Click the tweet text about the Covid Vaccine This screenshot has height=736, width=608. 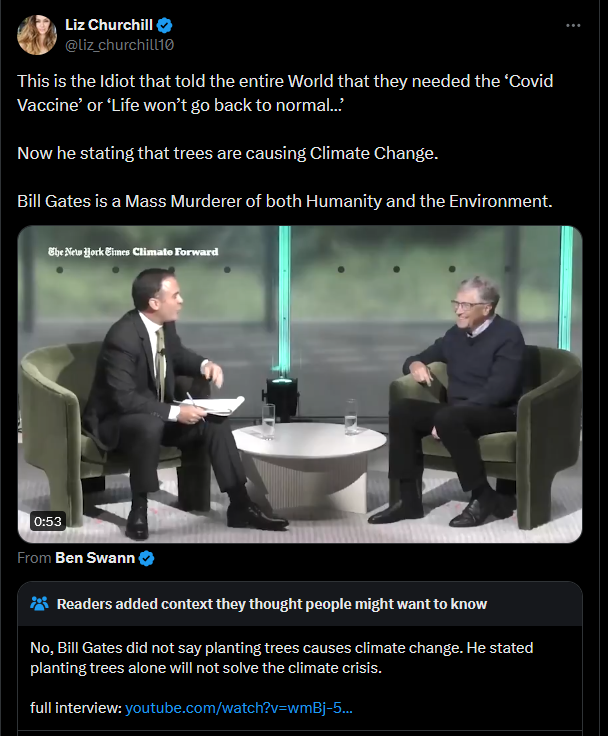(x=285, y=93)
